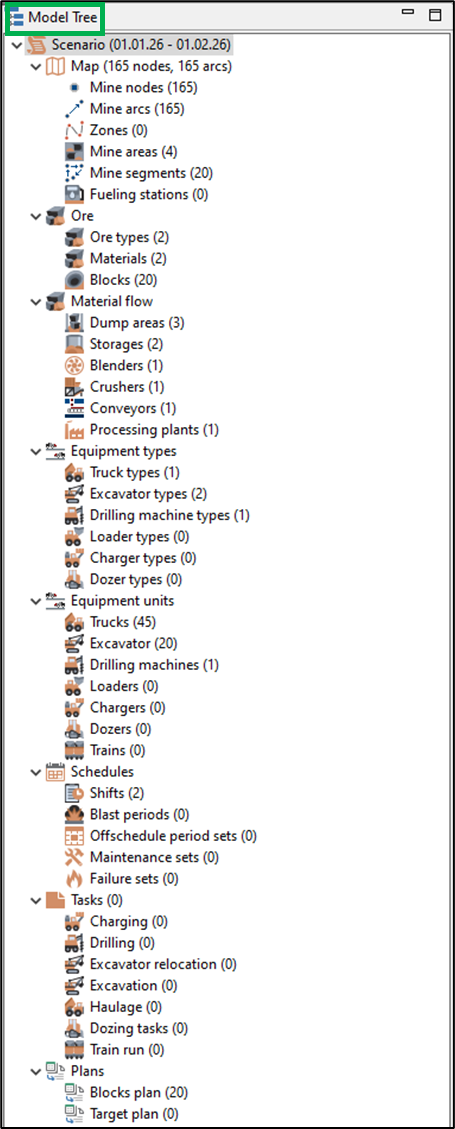Collapse the Equipment types chevron

pyautogui.click(x=36, y=451)
